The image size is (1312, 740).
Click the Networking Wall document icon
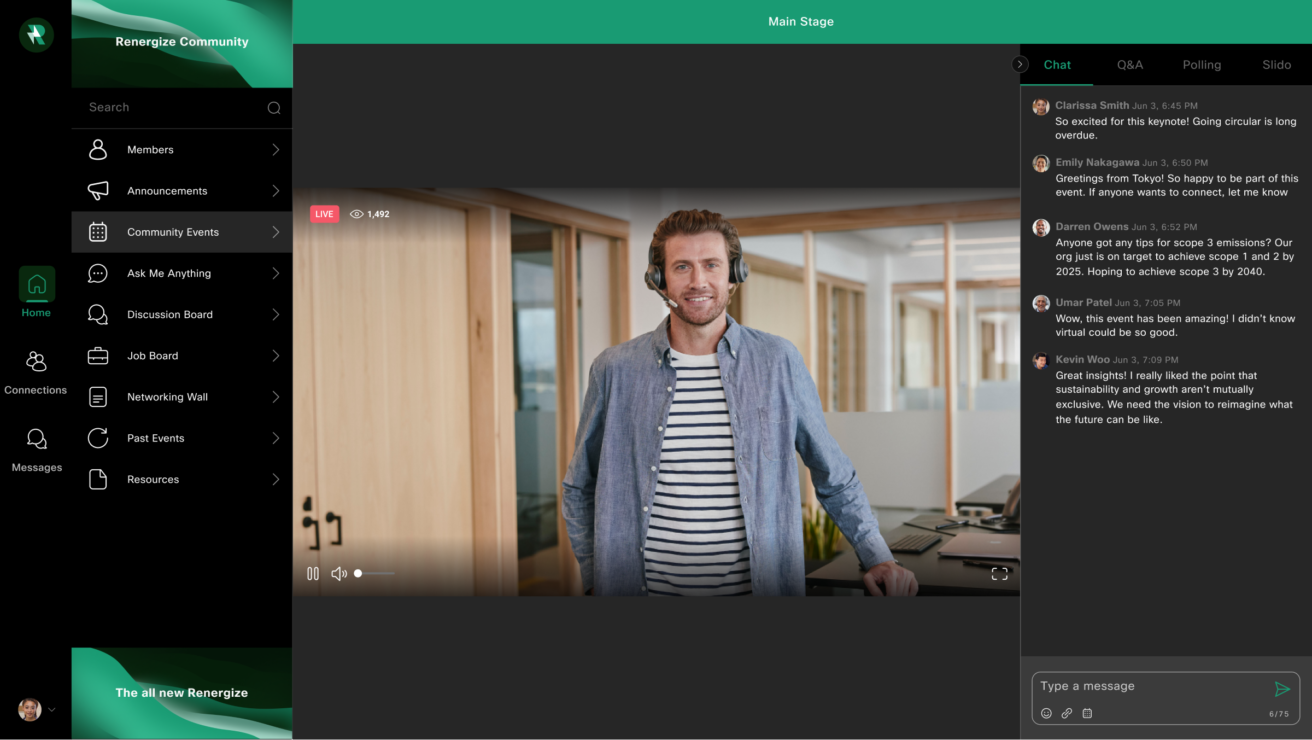tap(98, 397)
